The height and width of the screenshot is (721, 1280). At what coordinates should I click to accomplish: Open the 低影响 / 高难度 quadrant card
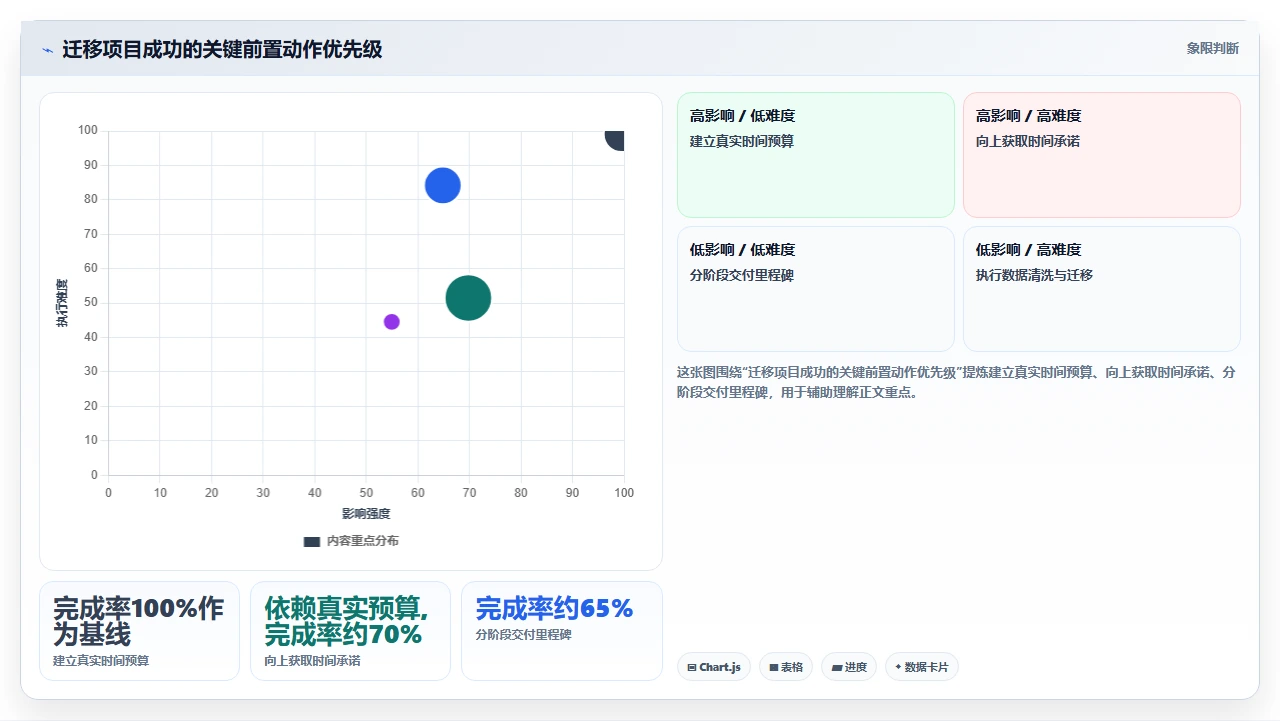coord(1102,289)
